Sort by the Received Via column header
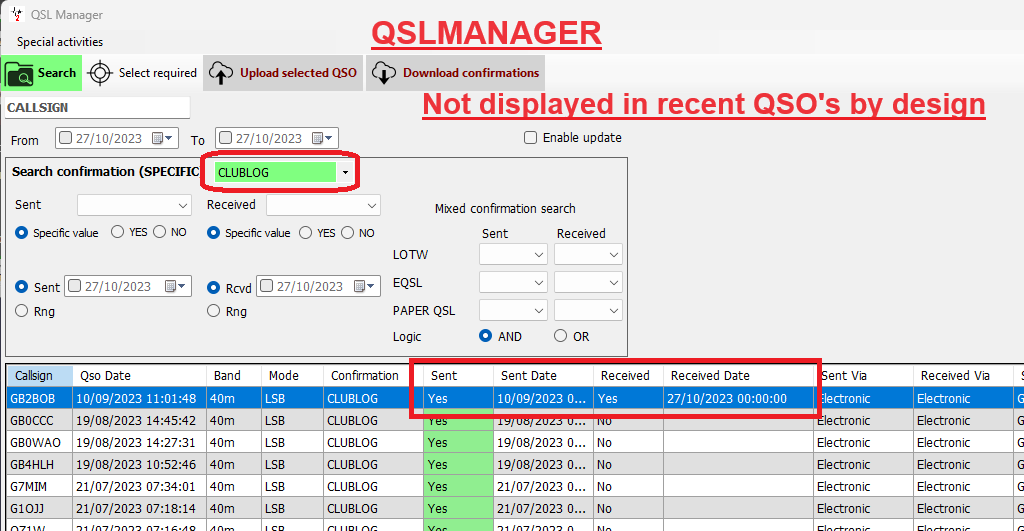This screenshot has height=531, width=1024. 963,376
